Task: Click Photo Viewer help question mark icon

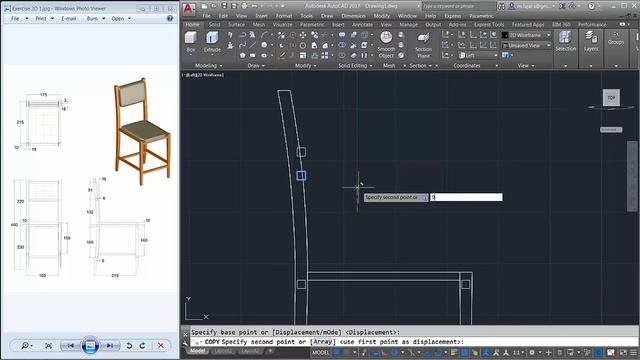Action: pos(170,18)
